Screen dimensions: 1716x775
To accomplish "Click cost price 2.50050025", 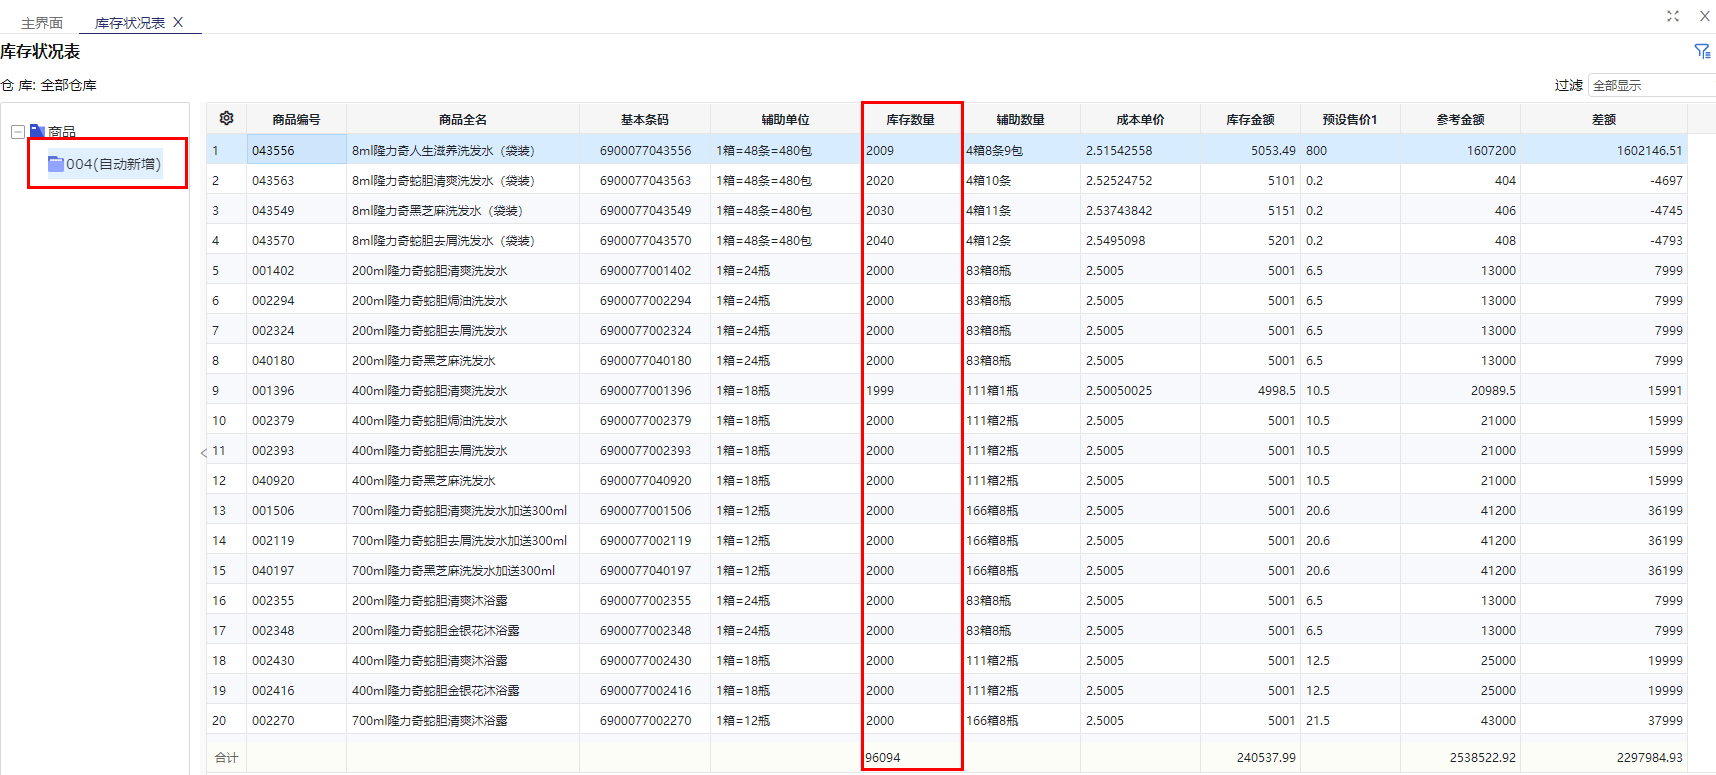I will coord(1119,390).
